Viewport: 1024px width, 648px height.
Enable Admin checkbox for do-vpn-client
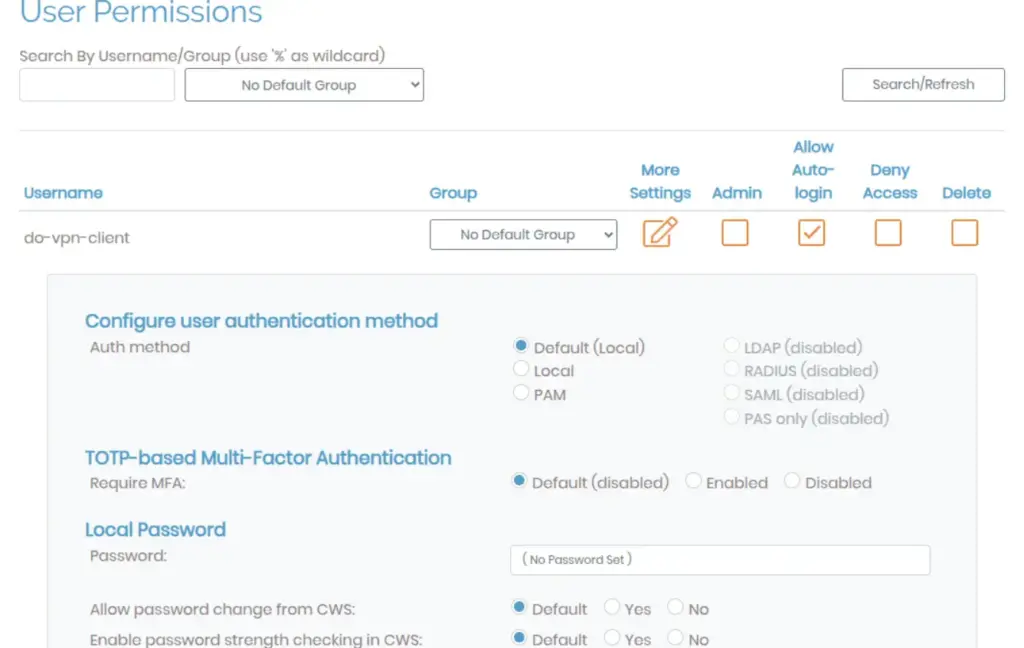(x=735, y=233)
